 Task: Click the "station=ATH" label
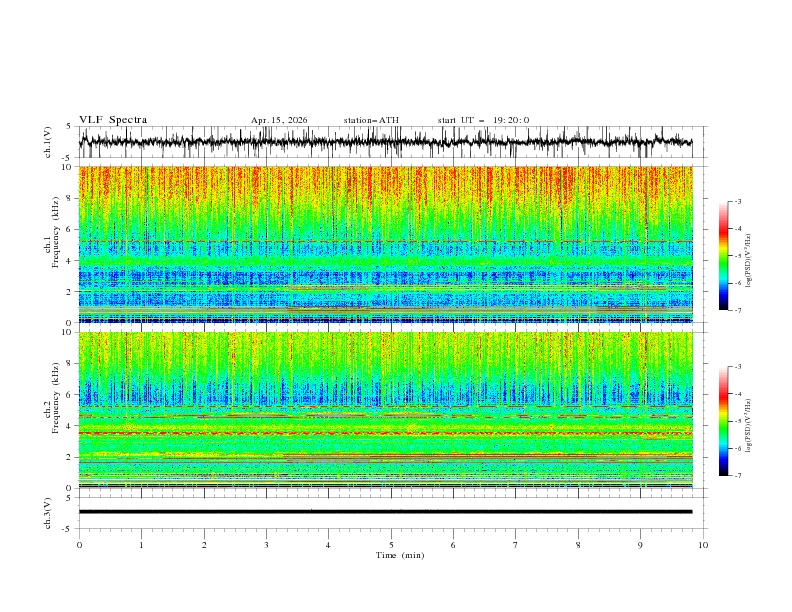coord(371,120)
